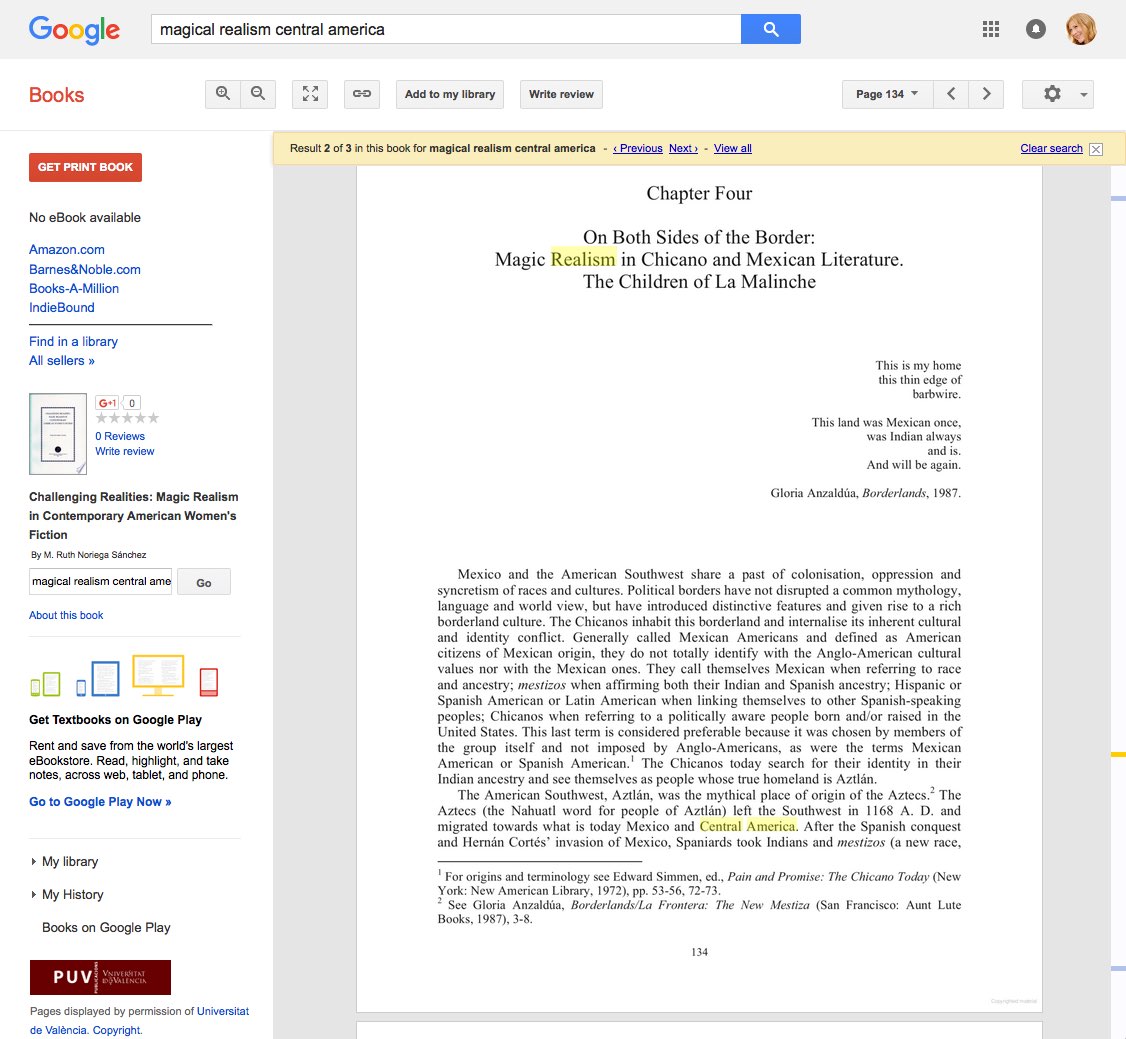Open the View all results link
Screen dimensions: 1126x1039
(x=732, y=148)
